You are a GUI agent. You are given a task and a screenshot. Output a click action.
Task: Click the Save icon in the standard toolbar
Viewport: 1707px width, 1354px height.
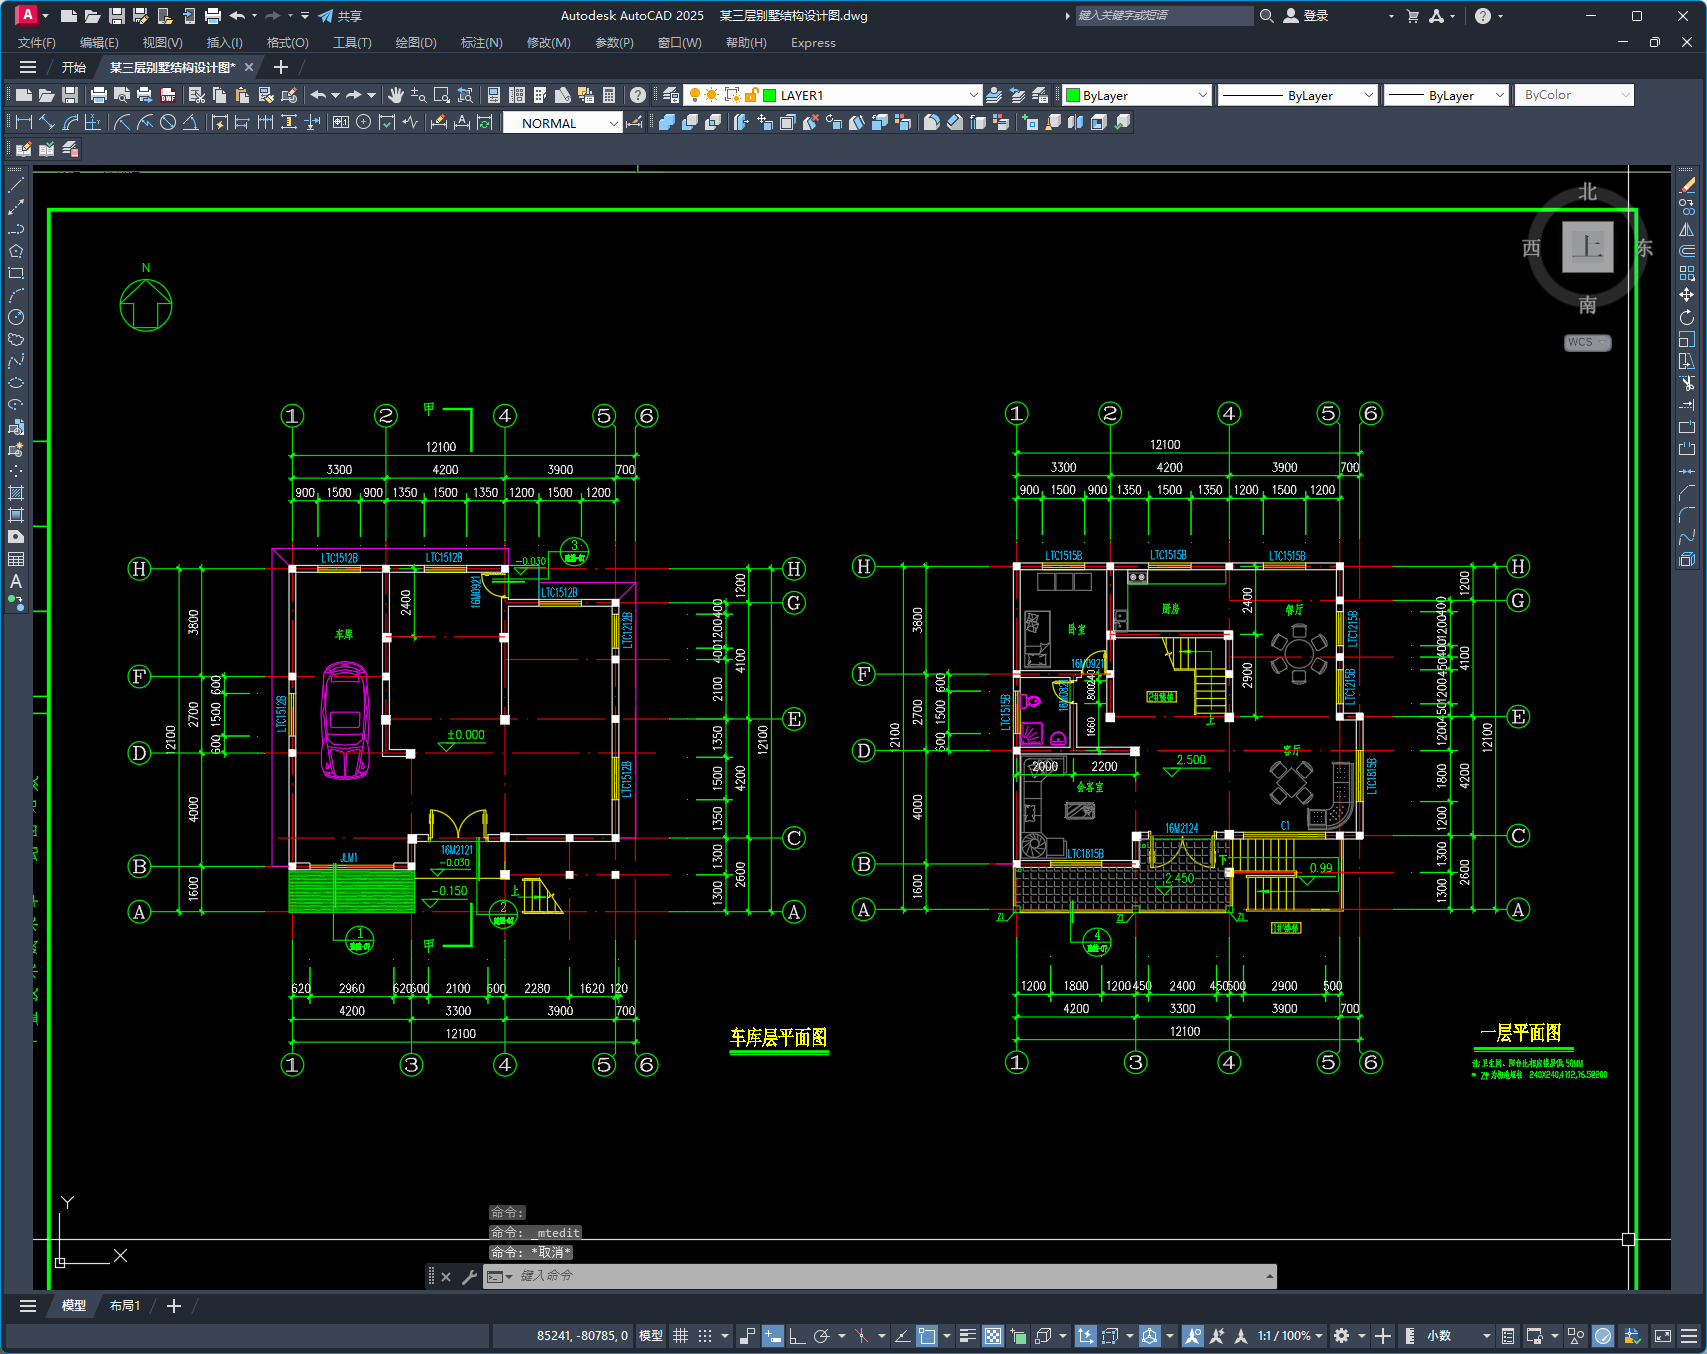(70, 95)
